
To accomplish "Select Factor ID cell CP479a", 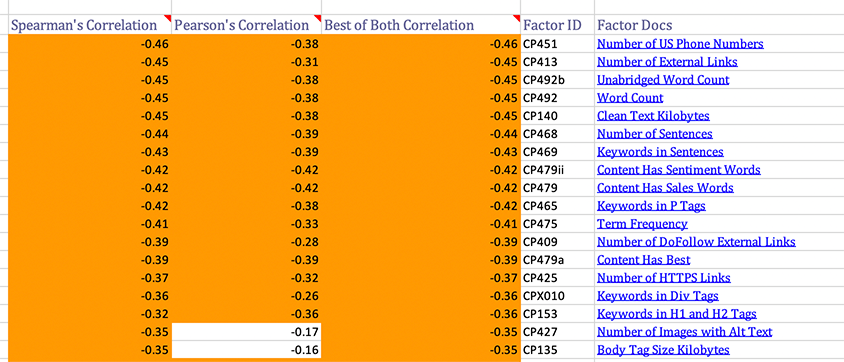I will (557, 260).
